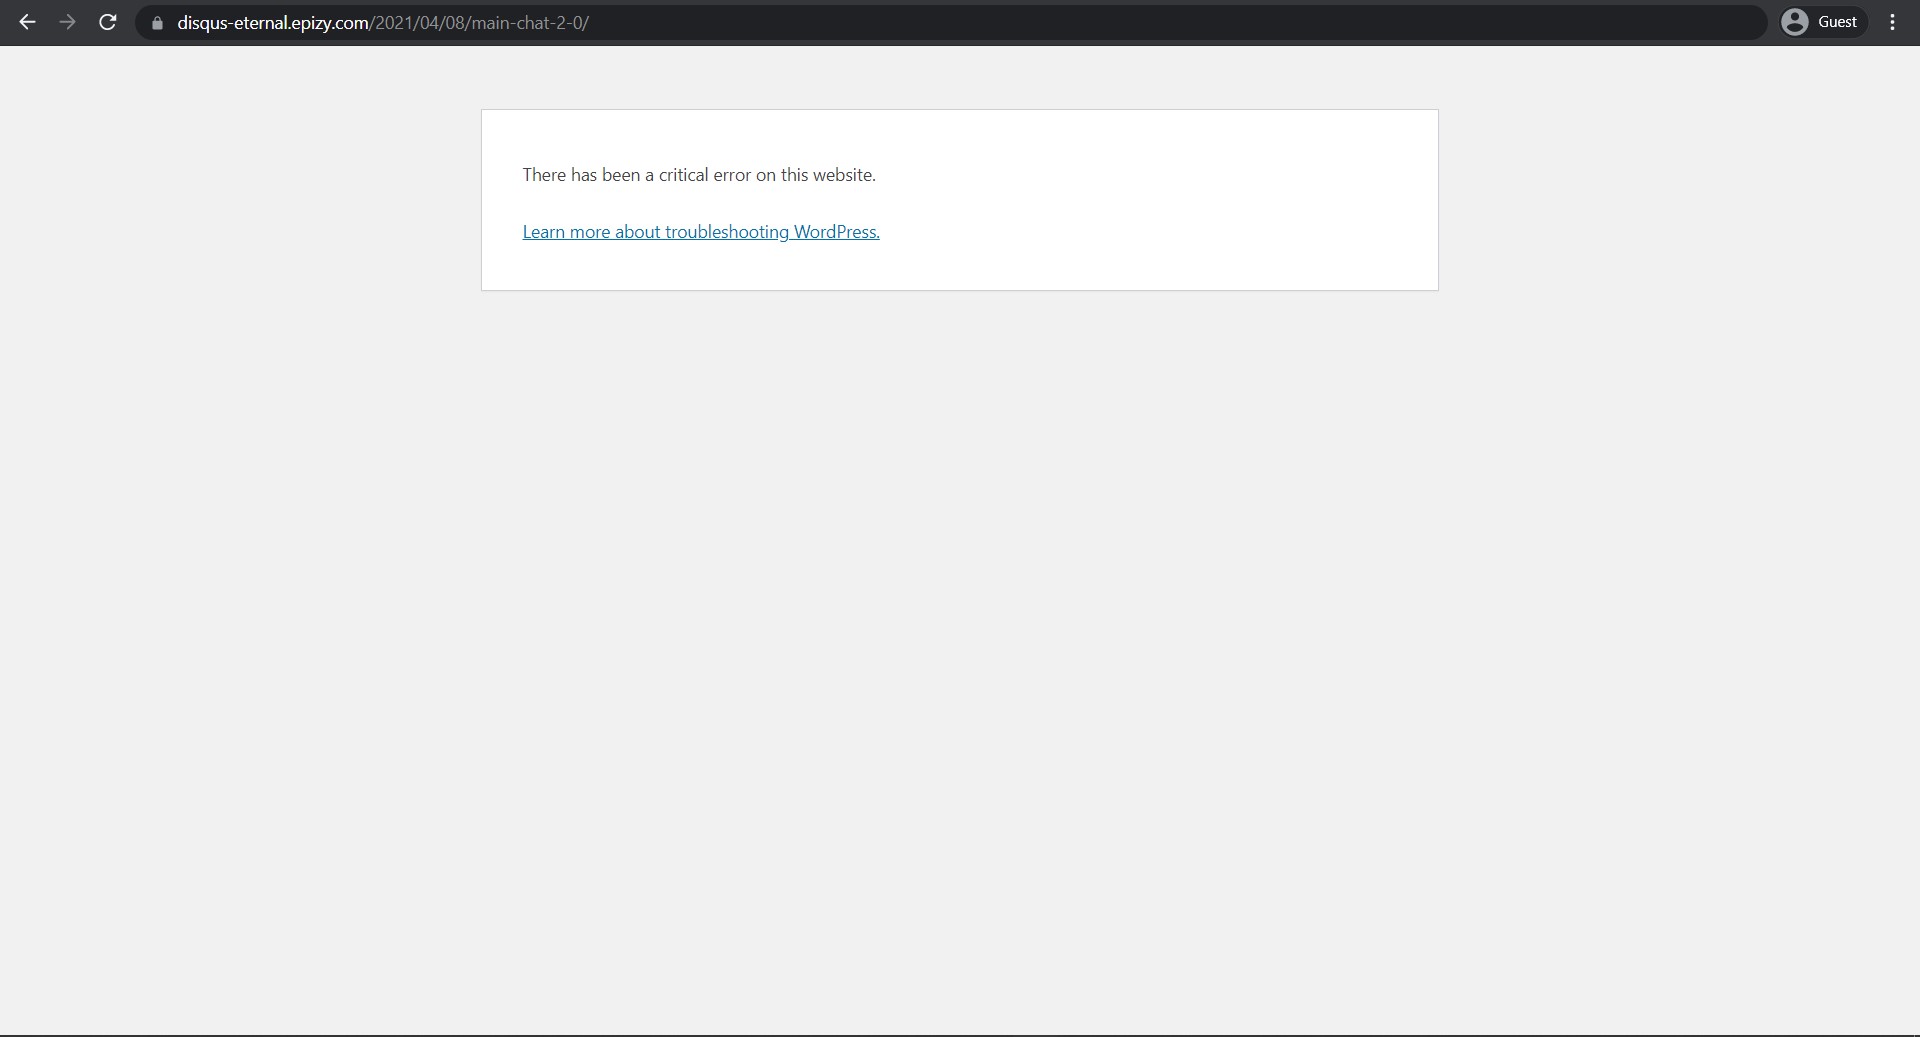Click gray area left of the error box

pyautogui.click(x=240, y=200)
